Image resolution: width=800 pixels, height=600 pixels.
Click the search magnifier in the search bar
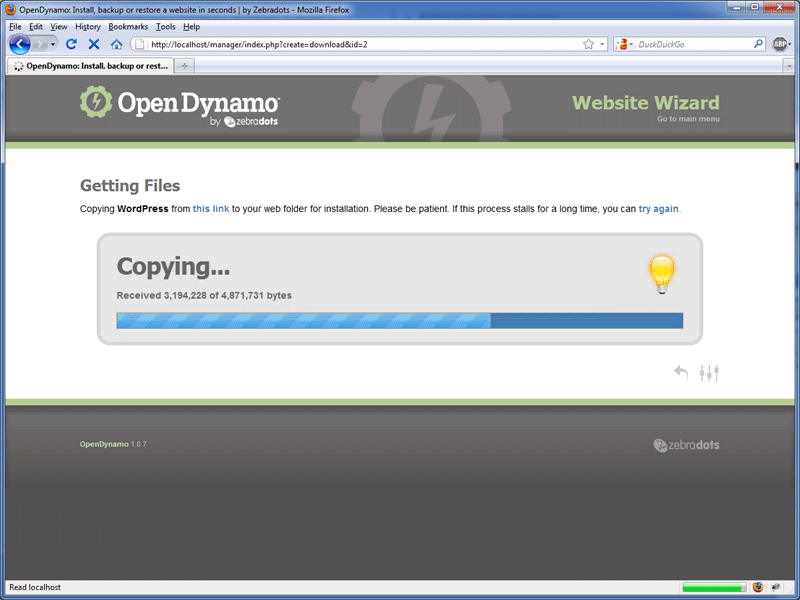pos(758,44)
